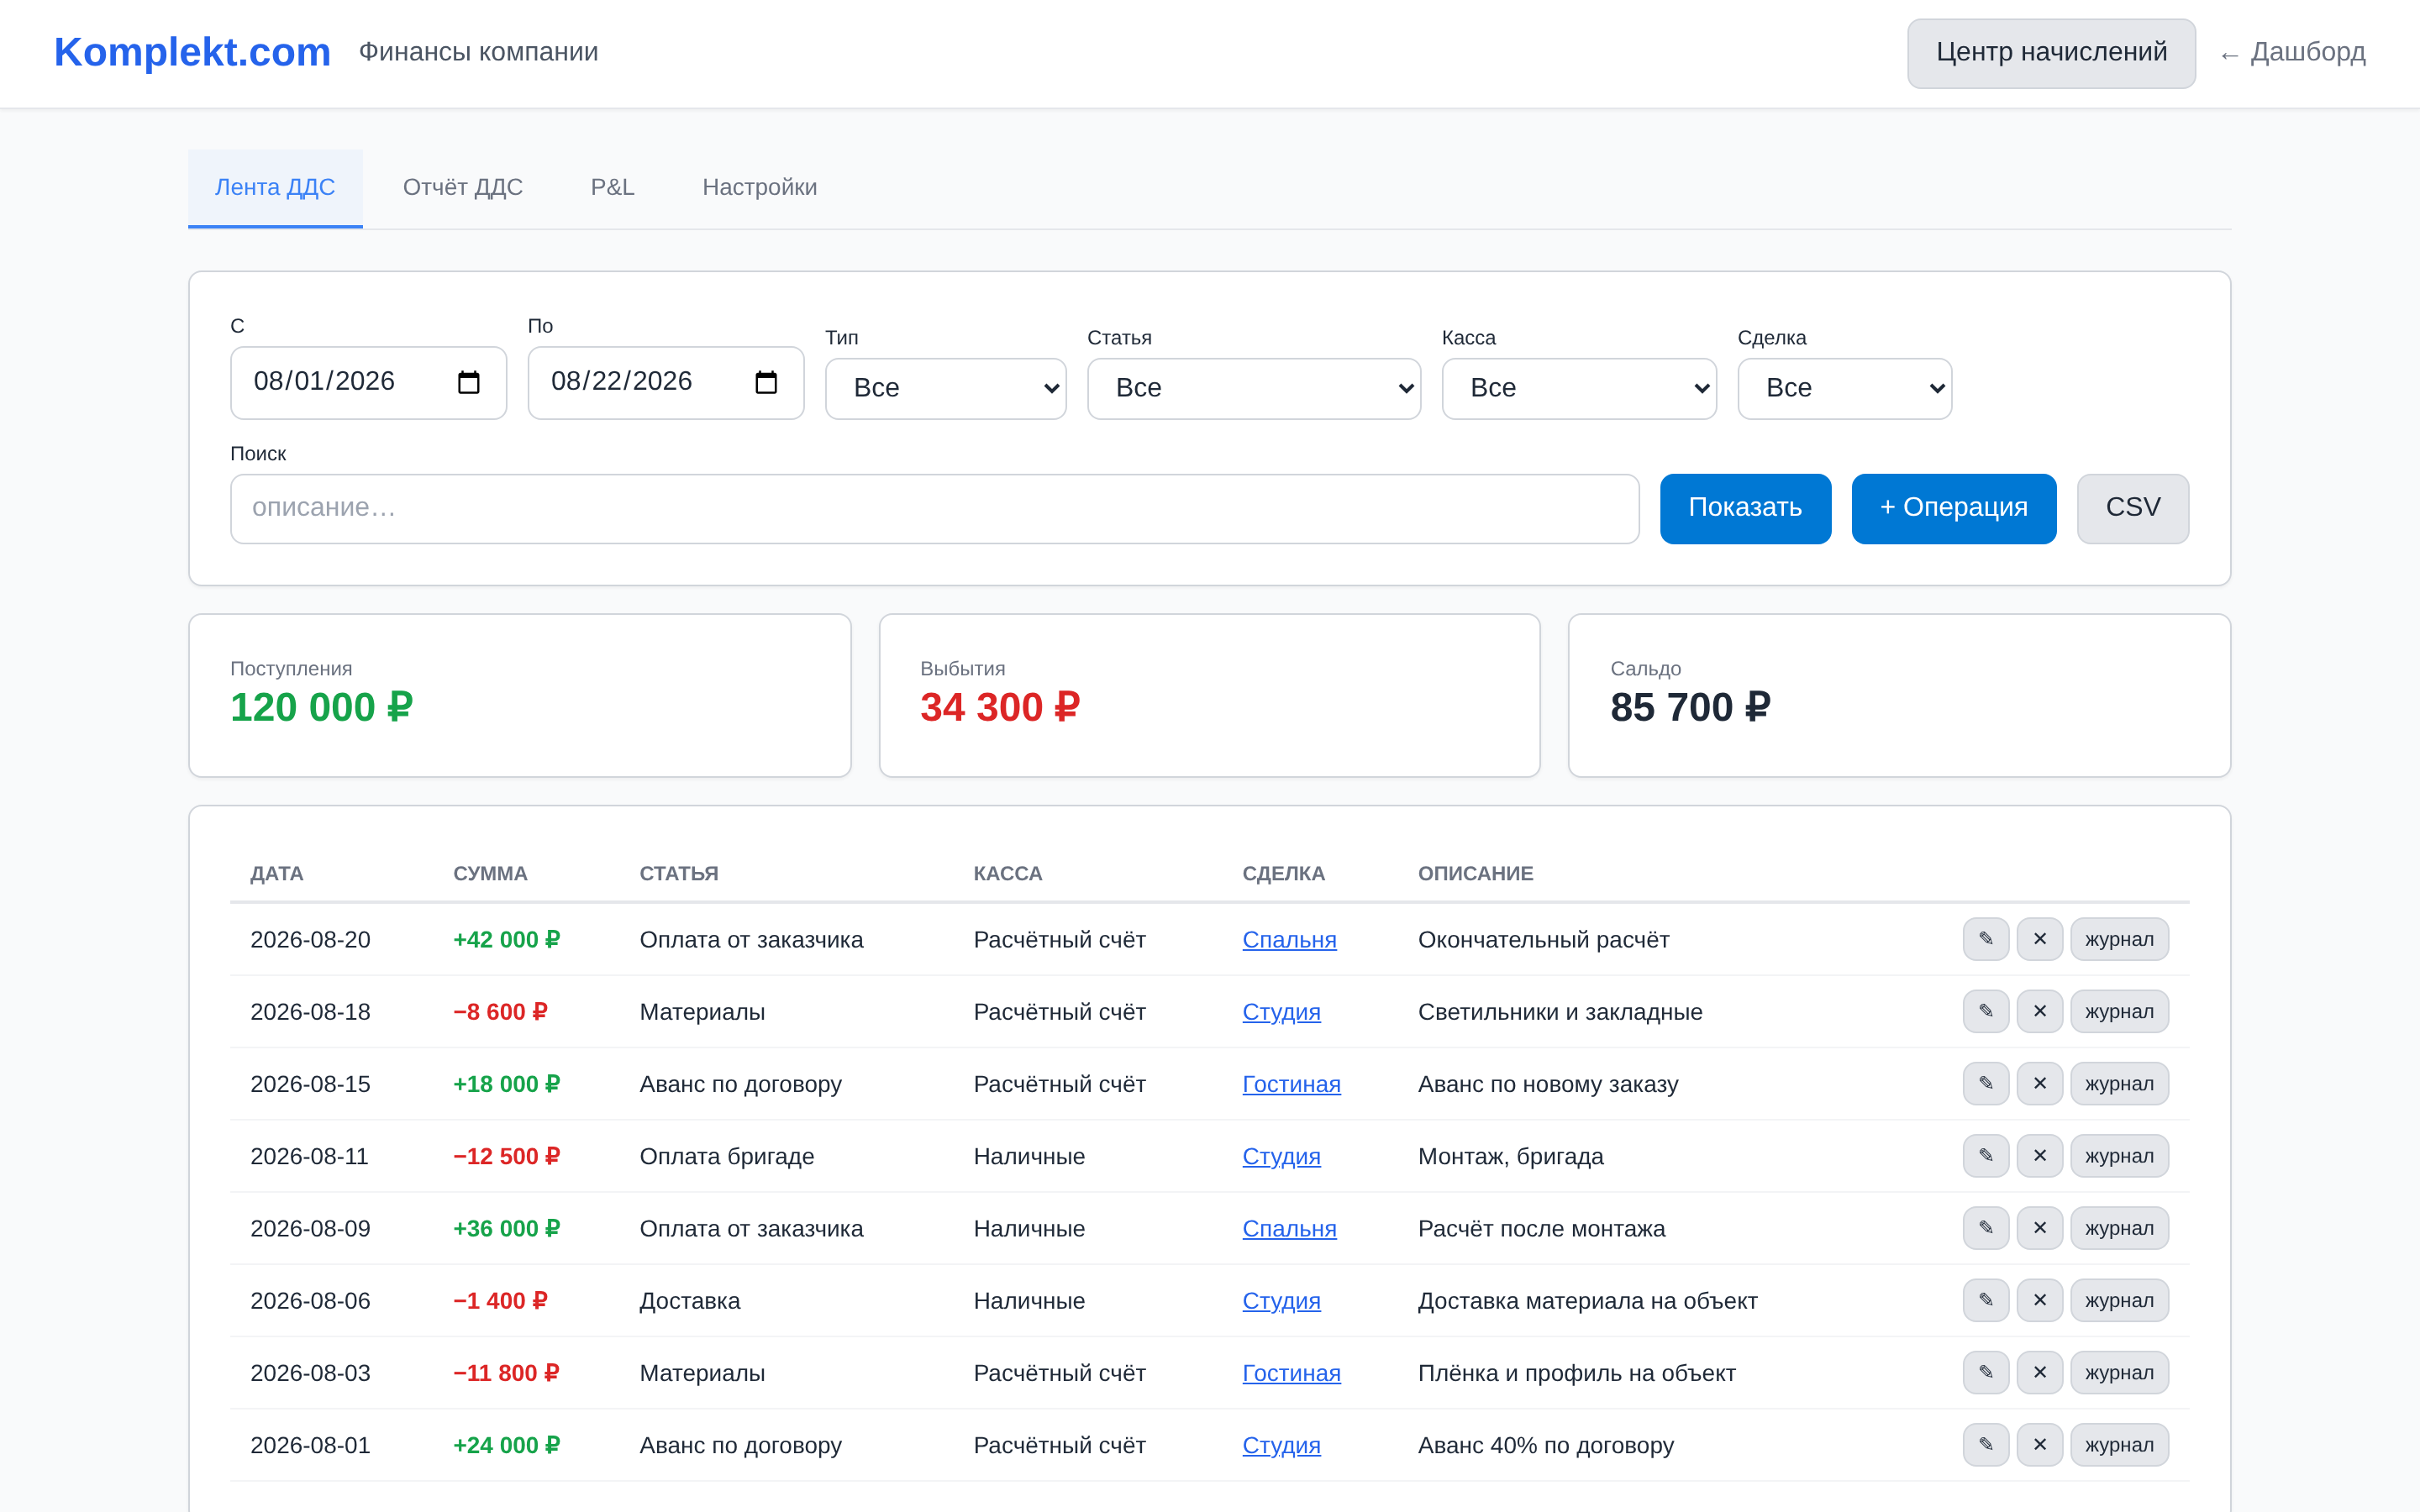The image size is (2420, 1512).
Task: Delete the Доставка материала на объект row
Action: coord(2040,1300)
